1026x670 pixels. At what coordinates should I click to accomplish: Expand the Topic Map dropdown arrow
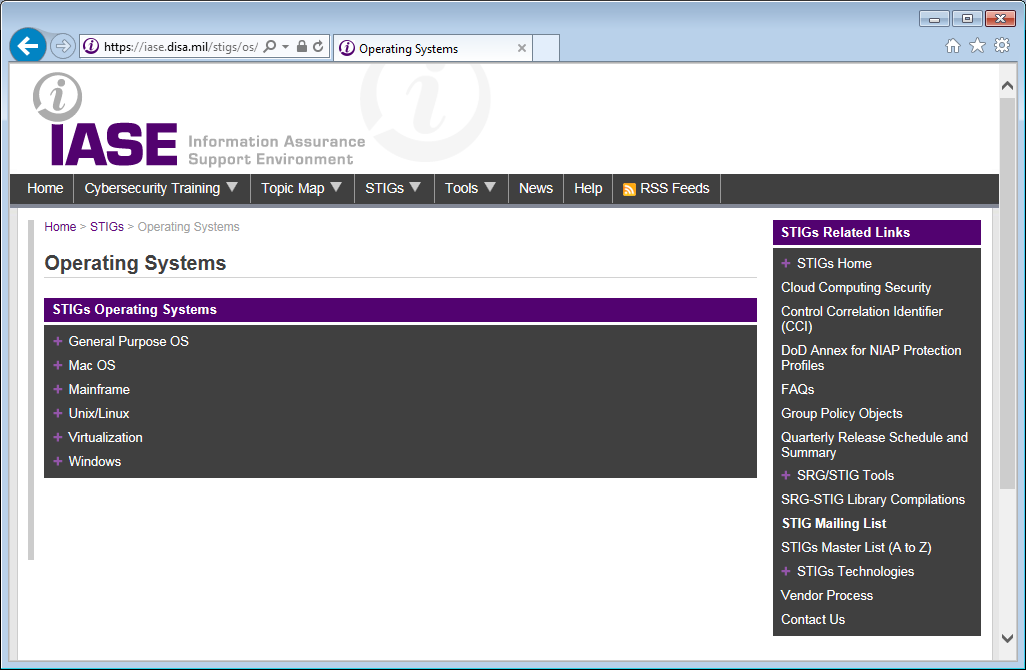pyautogui.click(x=336, y=187)
